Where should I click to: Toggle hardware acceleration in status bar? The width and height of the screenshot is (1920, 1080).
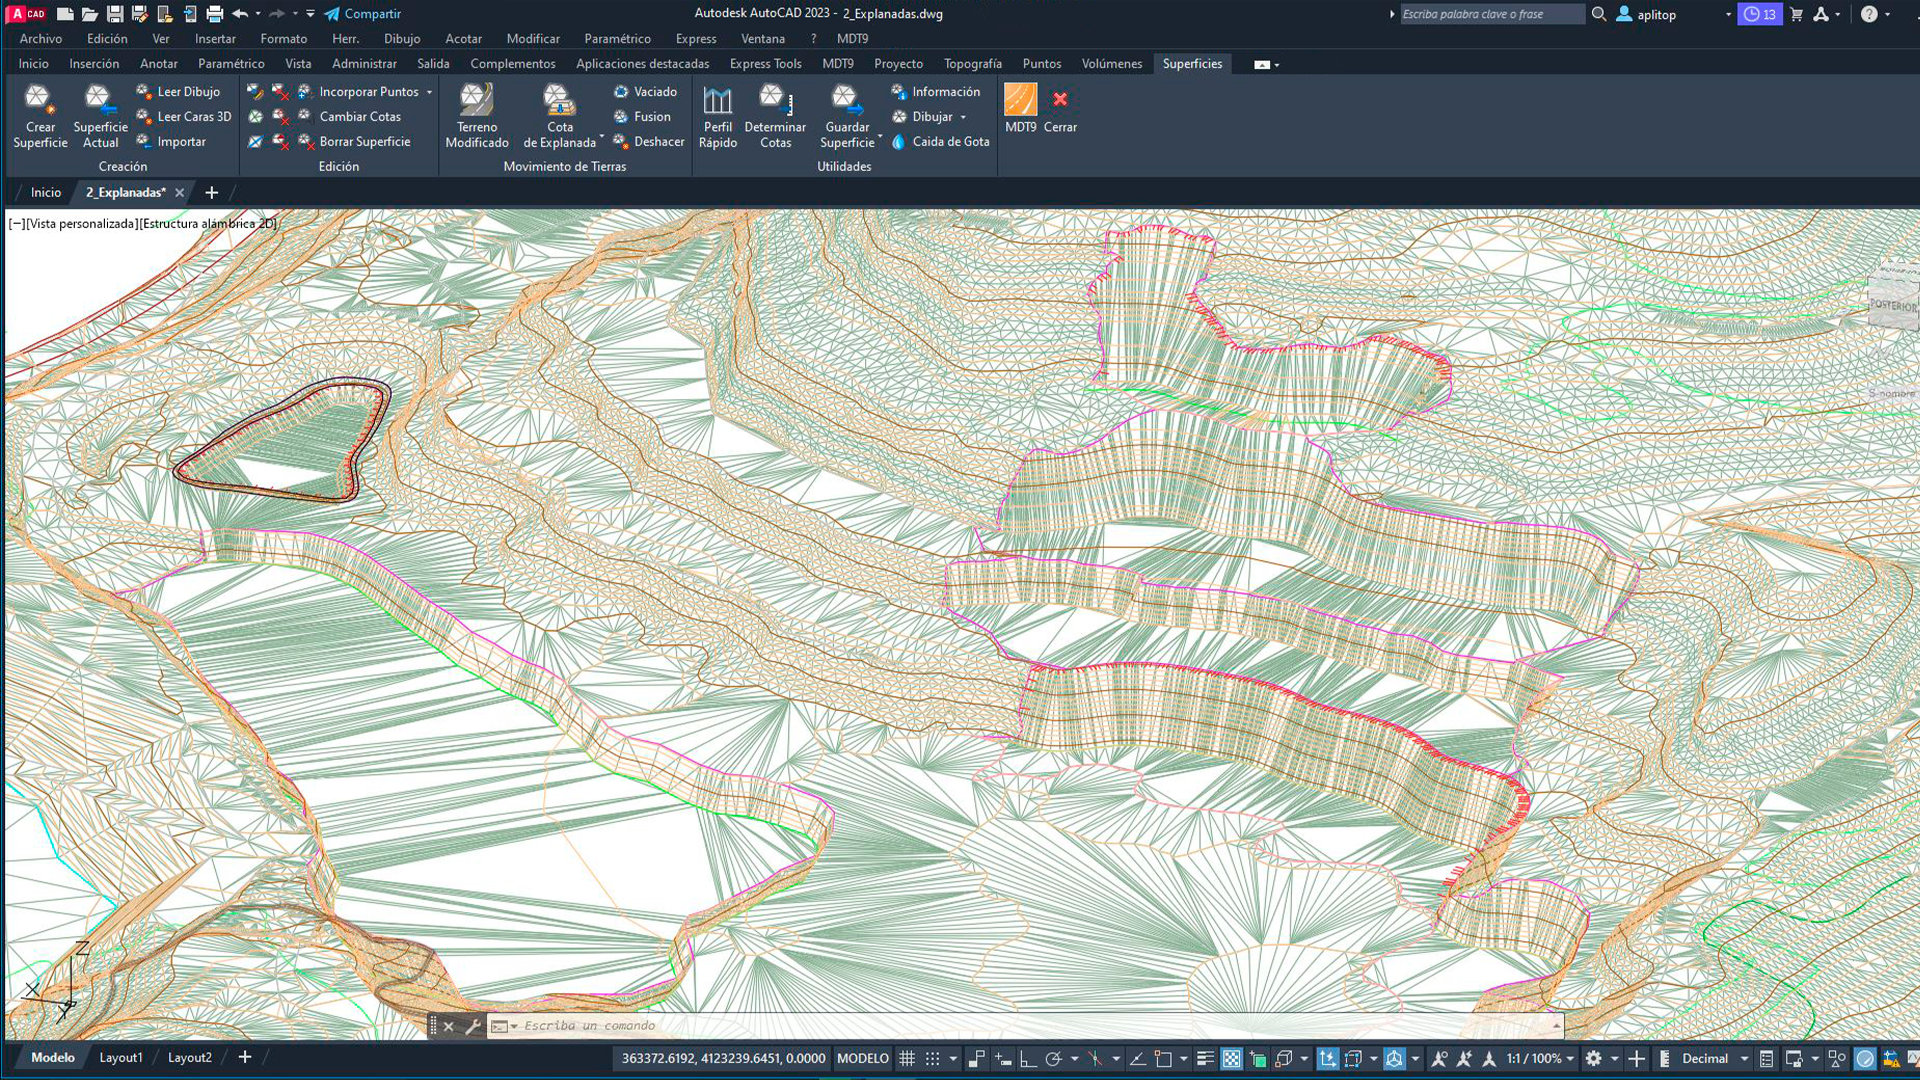pyautogui.click(x=1865, y=1058)
